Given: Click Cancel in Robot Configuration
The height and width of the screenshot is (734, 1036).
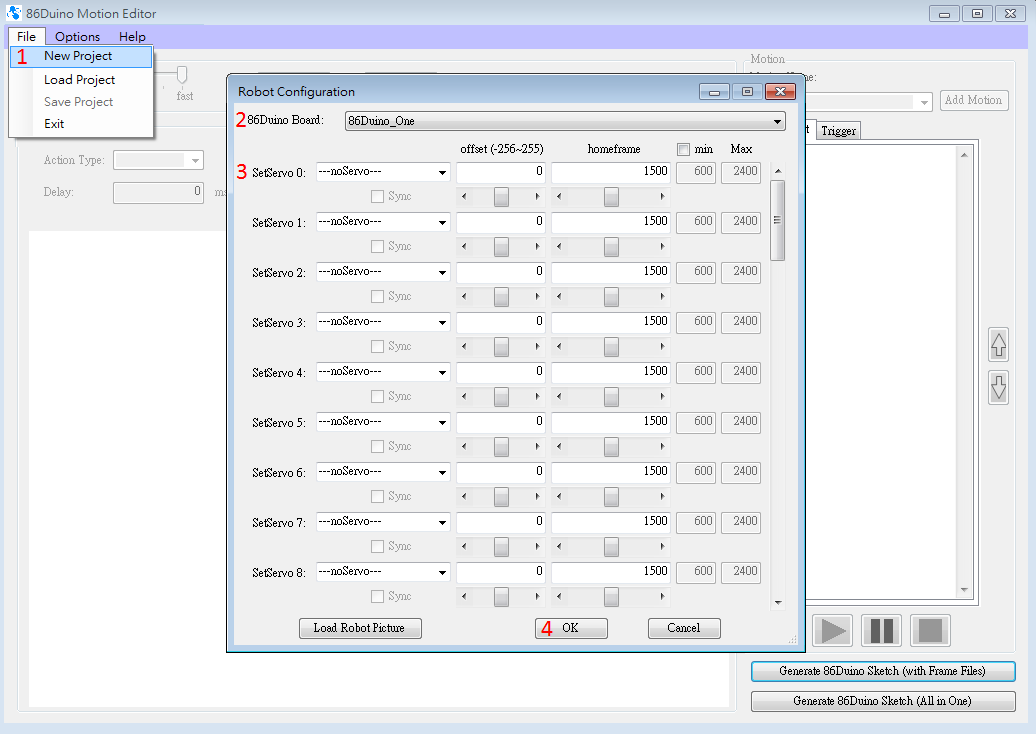Looking at the screenshot, I should pos(684,628).
